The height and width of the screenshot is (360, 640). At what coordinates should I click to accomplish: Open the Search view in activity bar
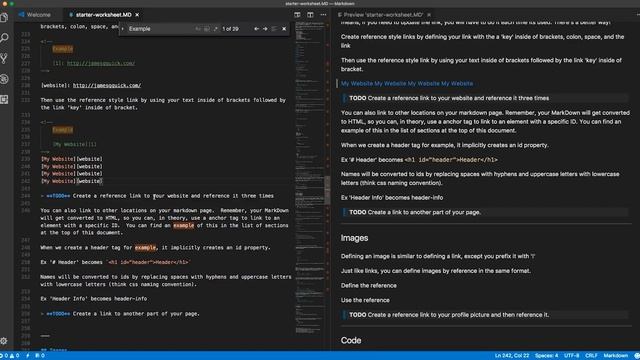(x=4, y=38)
